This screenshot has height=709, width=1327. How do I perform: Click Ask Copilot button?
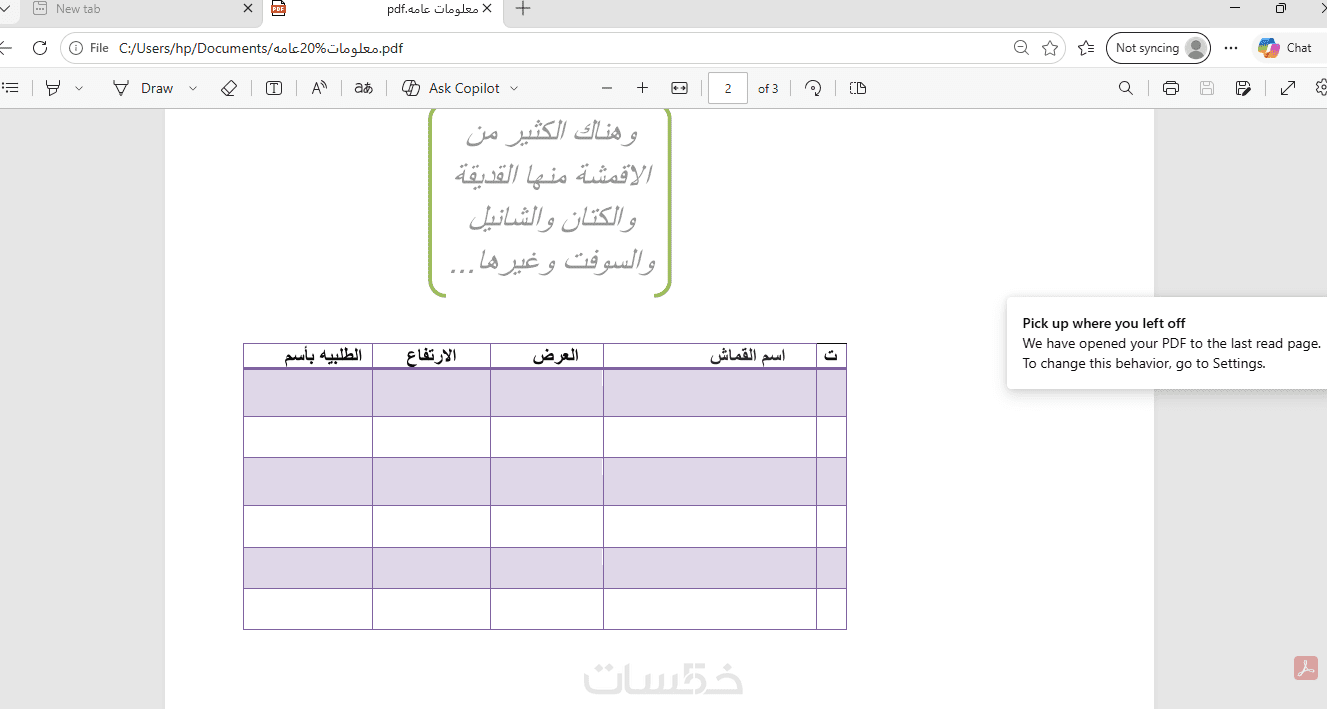(452, 88)
